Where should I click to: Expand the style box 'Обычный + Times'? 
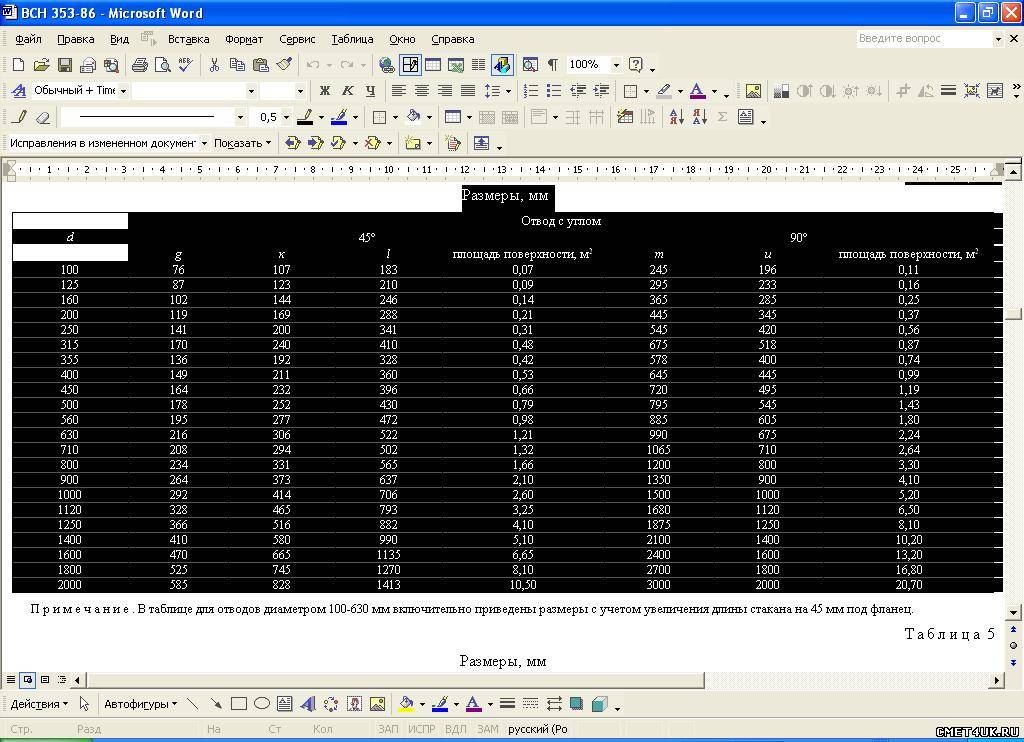pyautogui.click(x=123, y=91)
